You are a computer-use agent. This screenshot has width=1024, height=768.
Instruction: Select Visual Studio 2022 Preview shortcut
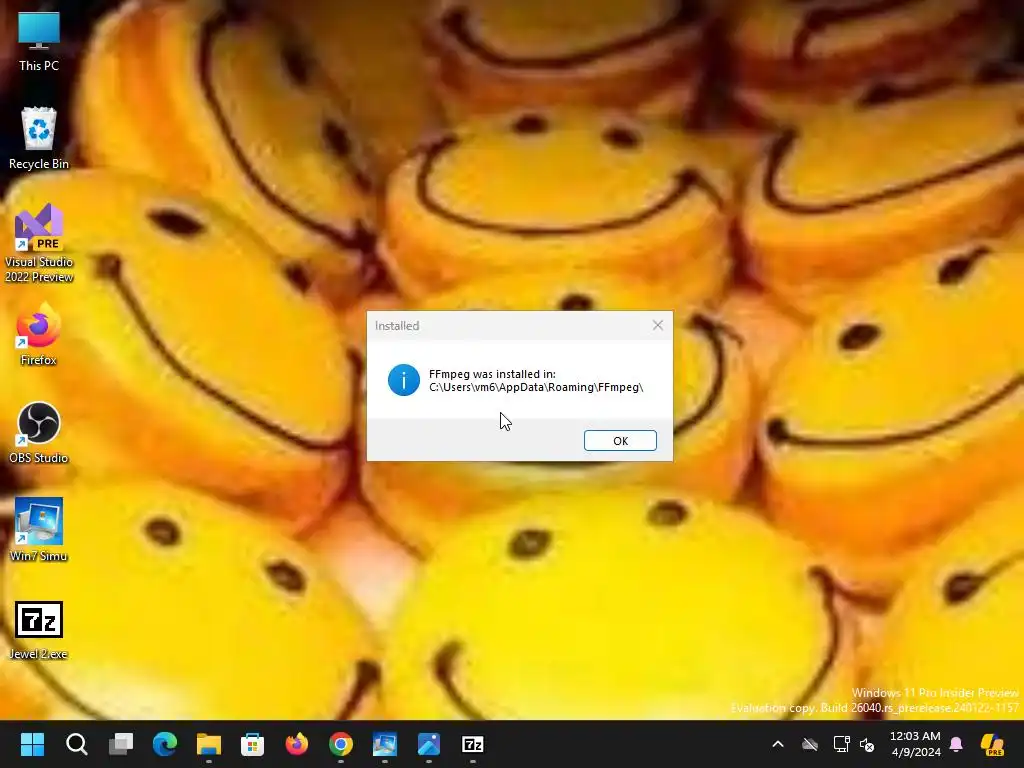pyautogui.click(x=39, y=243)
